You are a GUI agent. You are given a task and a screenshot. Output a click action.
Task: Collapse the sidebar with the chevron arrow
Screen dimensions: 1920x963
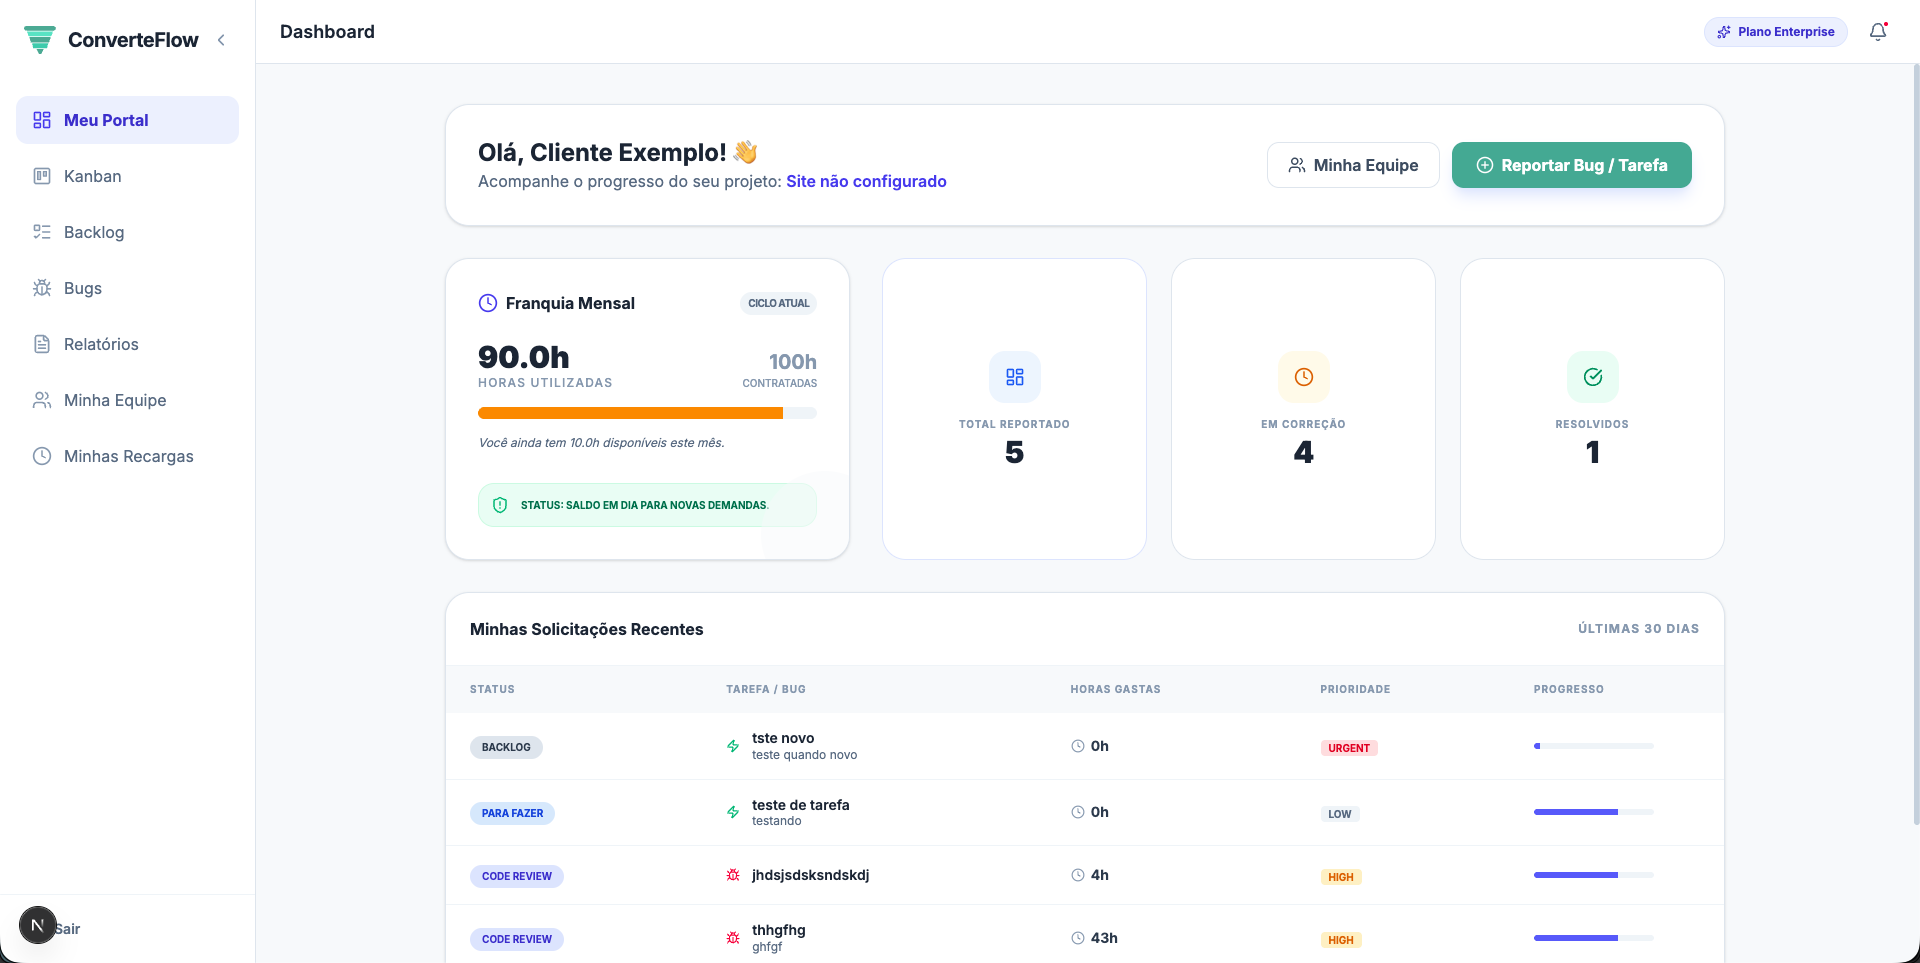pyautogui.click(x=221, y=40)
